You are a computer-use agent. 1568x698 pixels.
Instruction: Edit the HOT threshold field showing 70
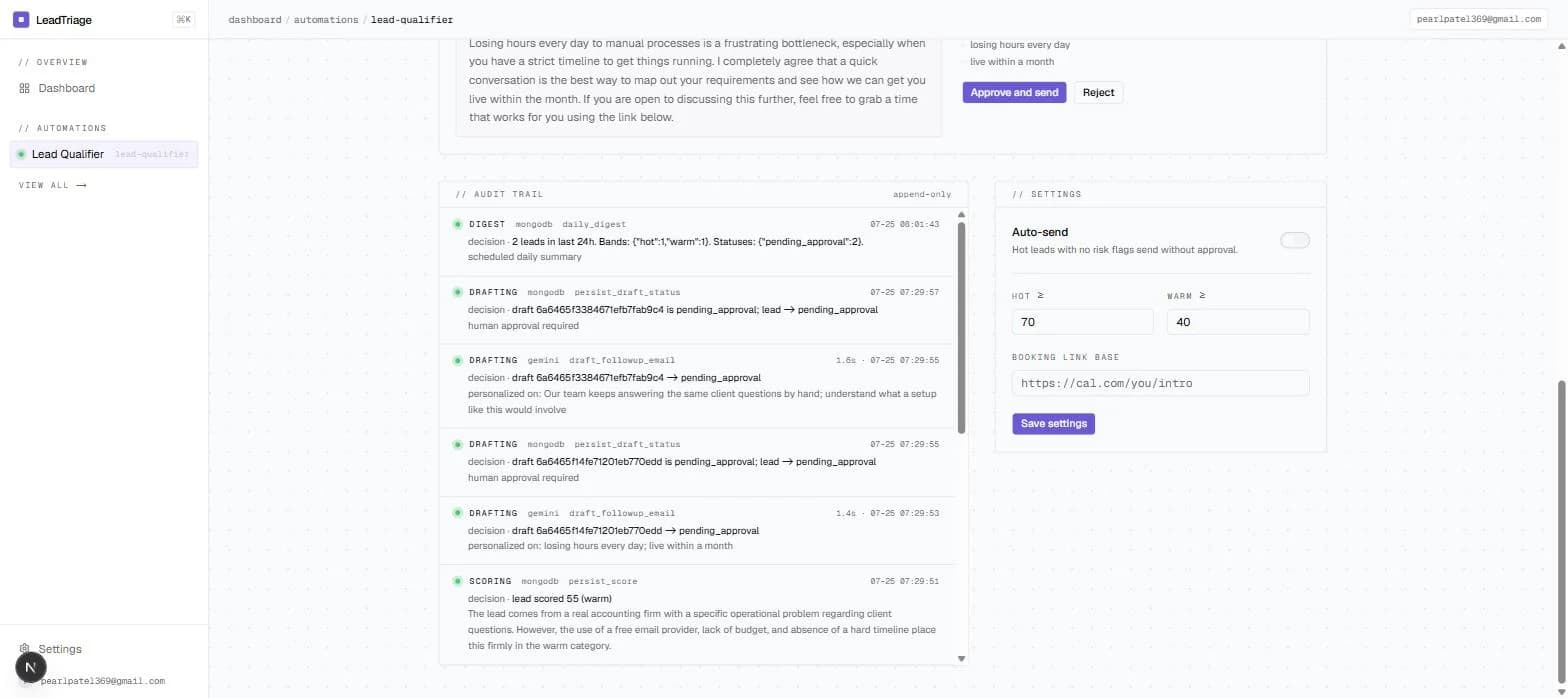coord(1082,322)
